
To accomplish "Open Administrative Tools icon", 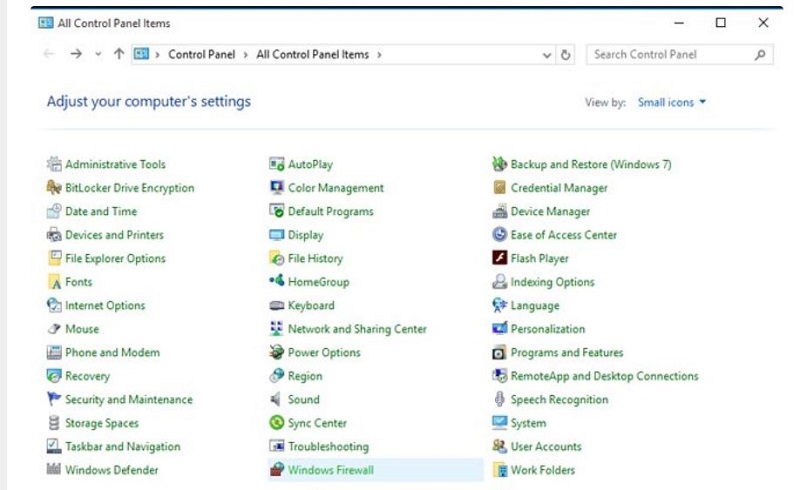I will click(54, 164).
